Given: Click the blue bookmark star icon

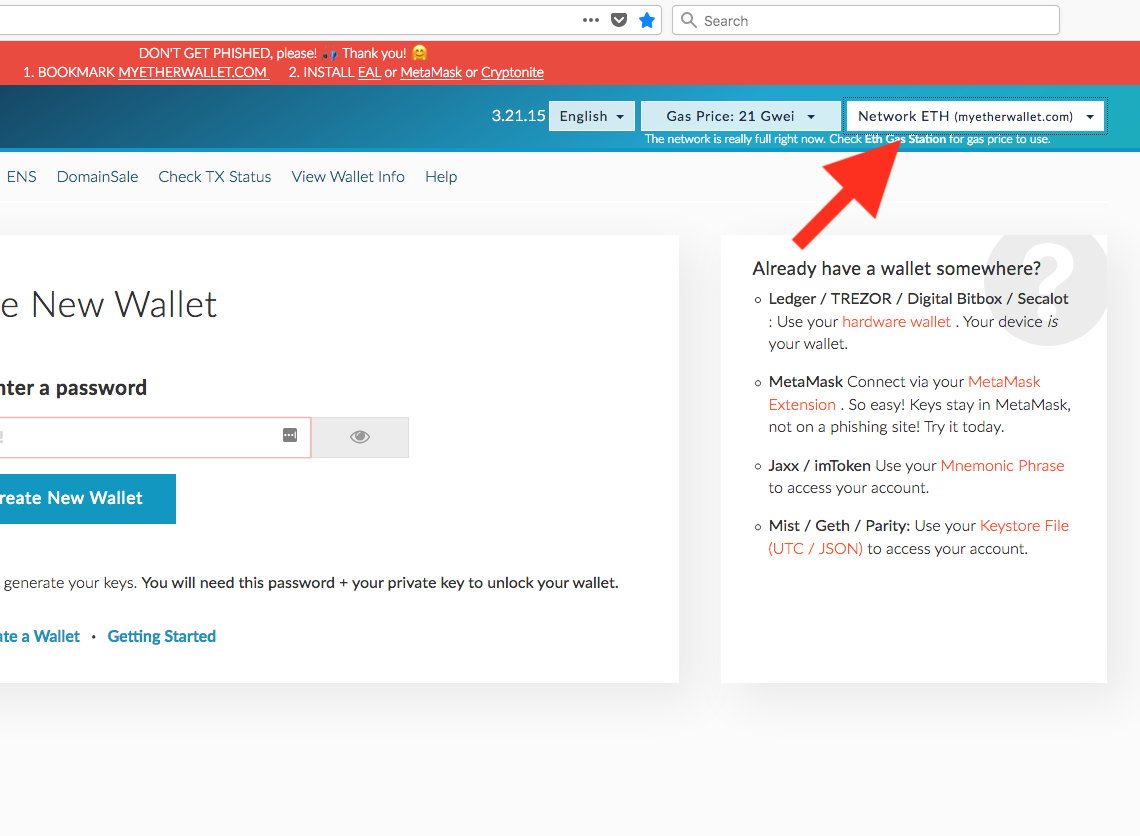Looking at the screenshot, I should click(x=647, y=20).
